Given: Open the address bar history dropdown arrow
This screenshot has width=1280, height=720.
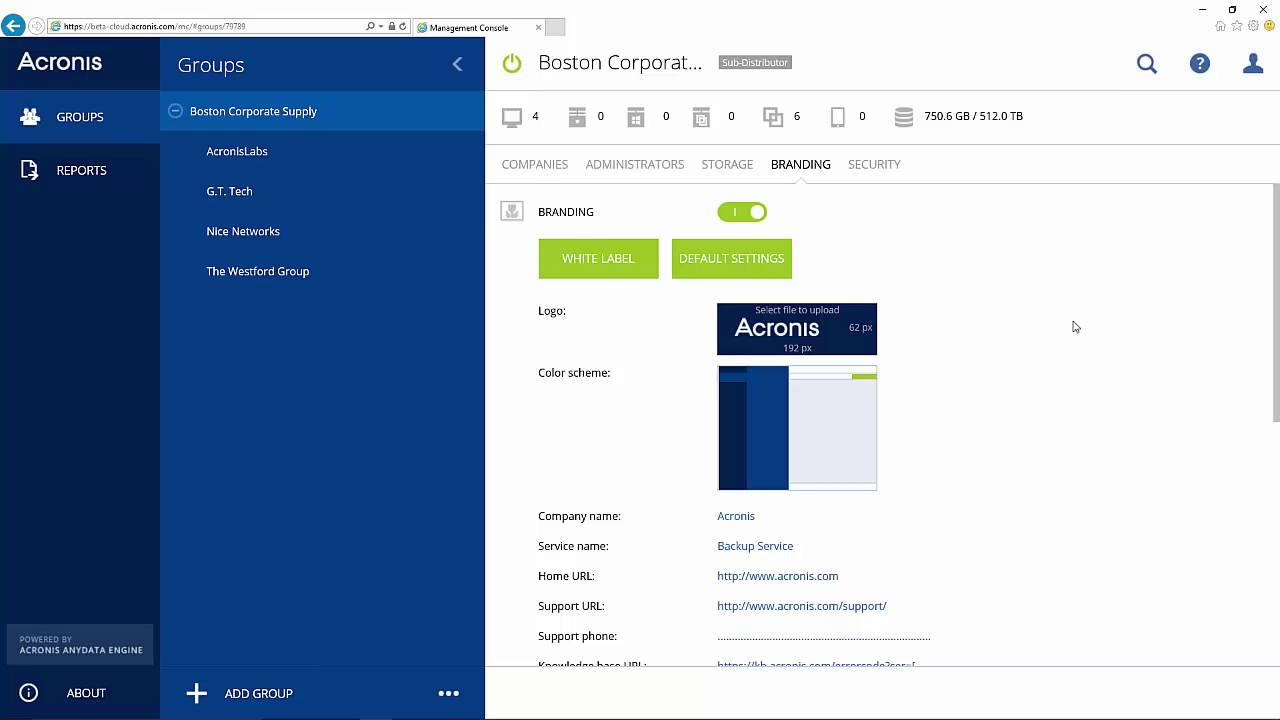Looking at the screenshot, I should pyautogui.click(x=380, y=26).
